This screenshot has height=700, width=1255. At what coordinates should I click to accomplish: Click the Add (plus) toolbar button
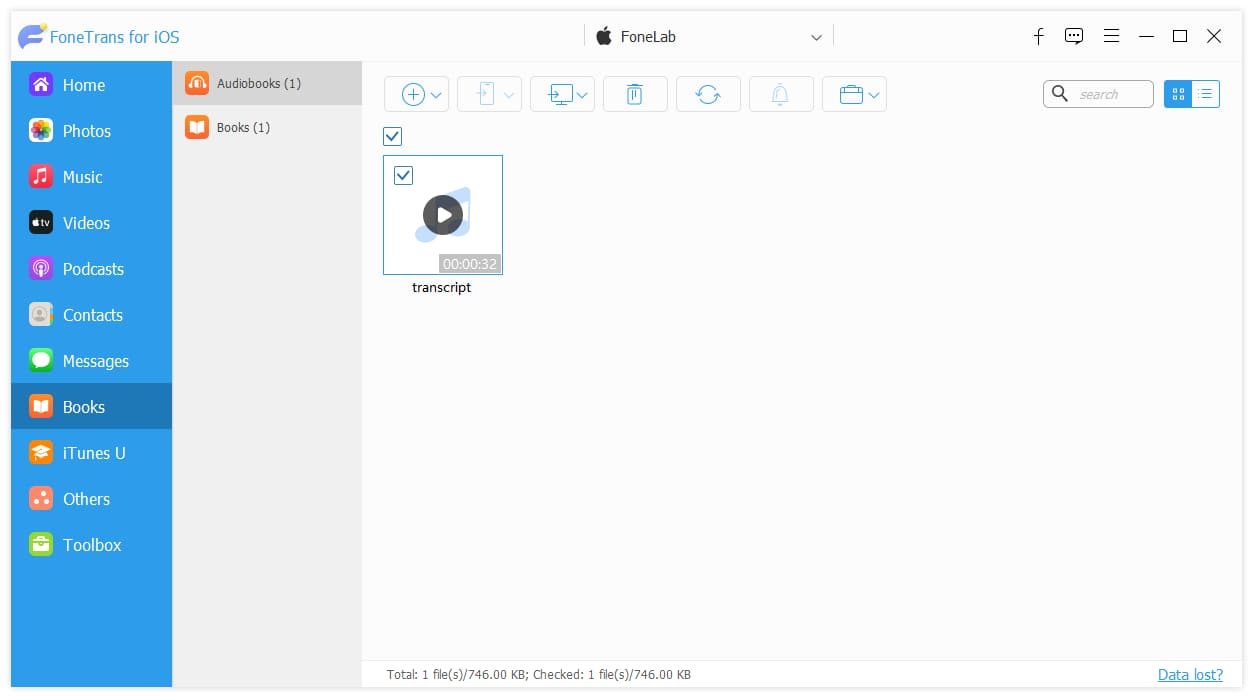click(413, 94)
